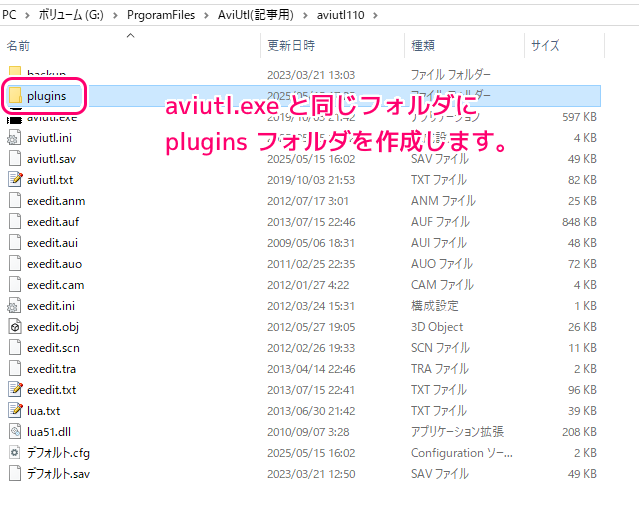
Task: Select exedit.txt file name
Action: [51, 390]
